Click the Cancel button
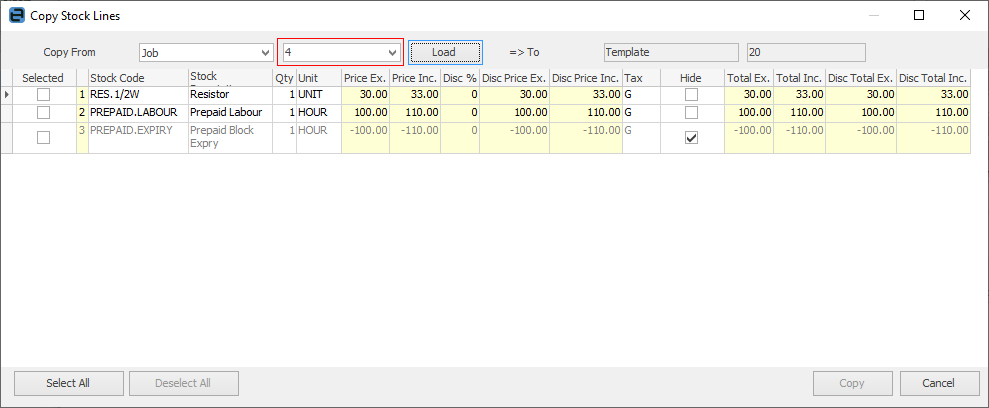 939,383
